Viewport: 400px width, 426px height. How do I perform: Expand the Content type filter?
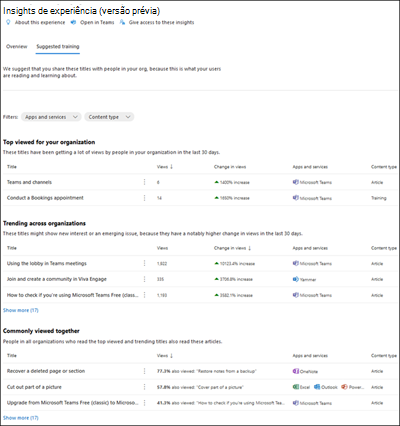(x=109, y=117)
